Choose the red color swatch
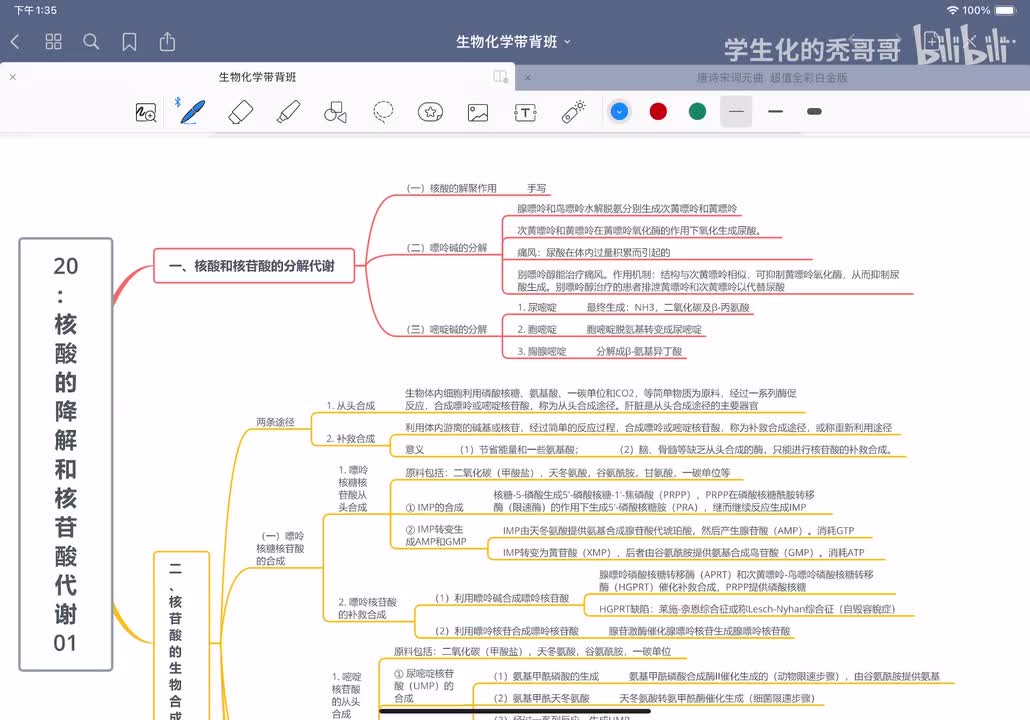 658,112
